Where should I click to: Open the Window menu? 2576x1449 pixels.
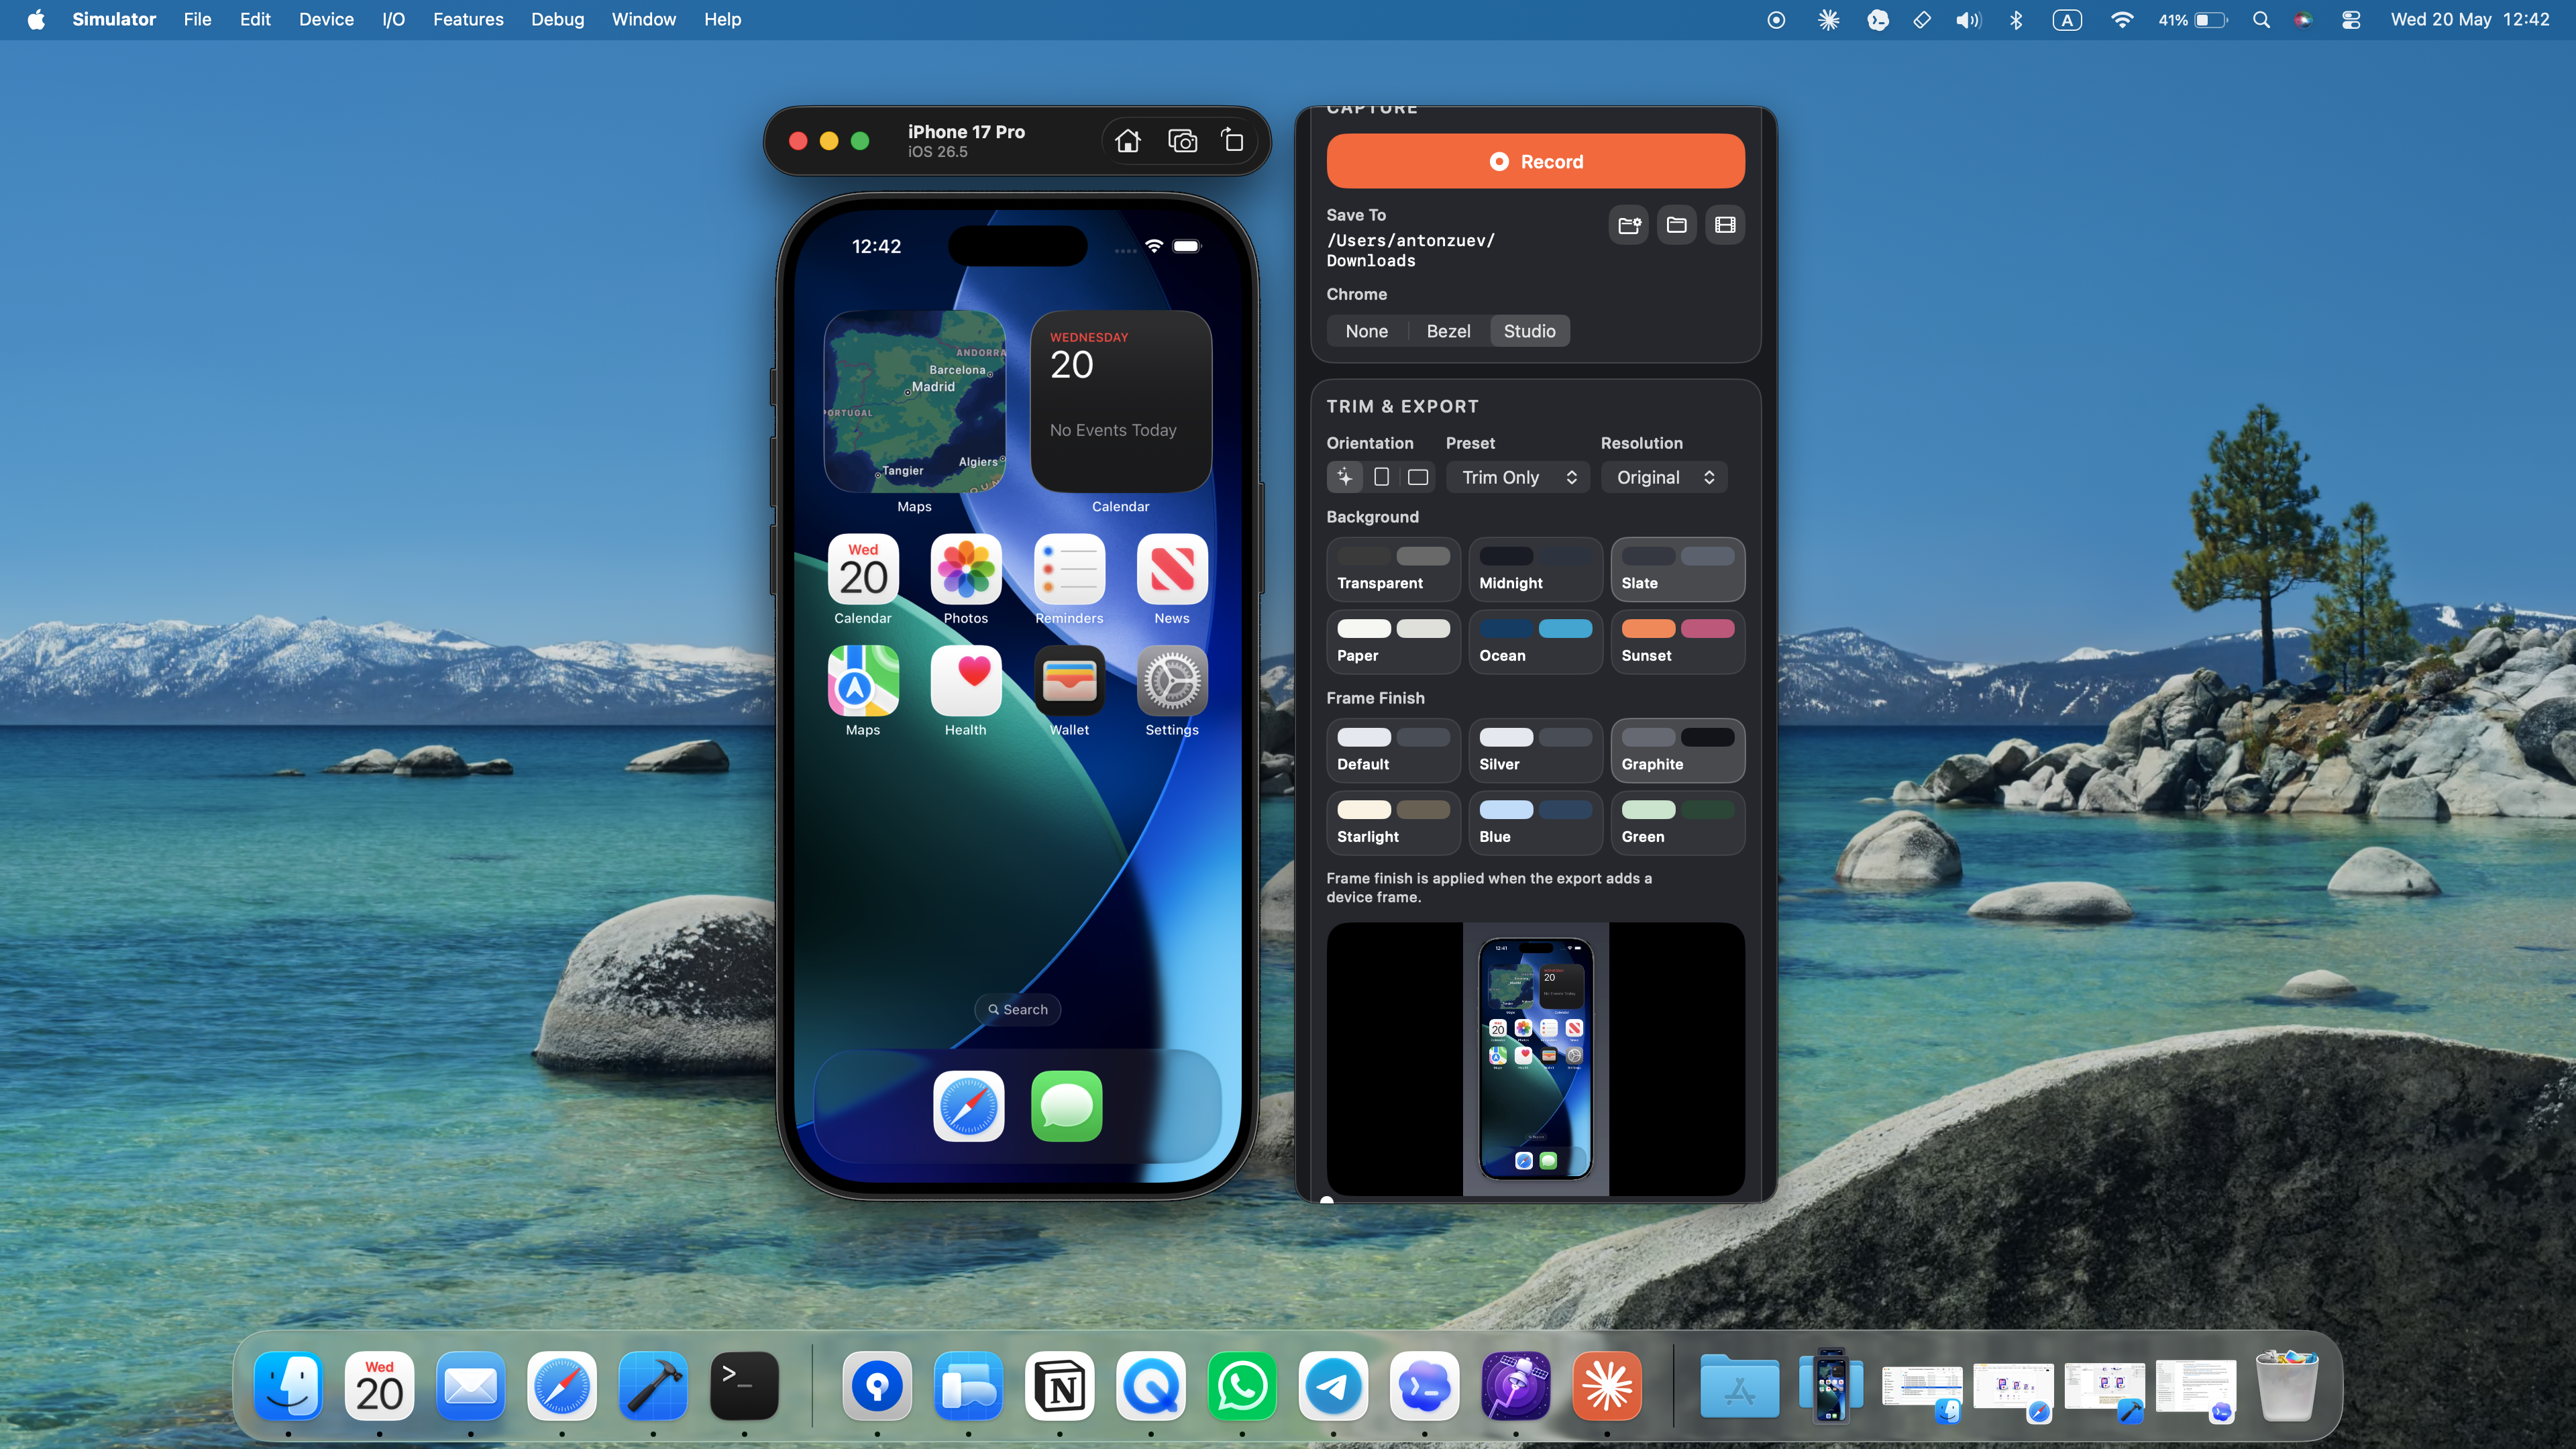point(643,20)
